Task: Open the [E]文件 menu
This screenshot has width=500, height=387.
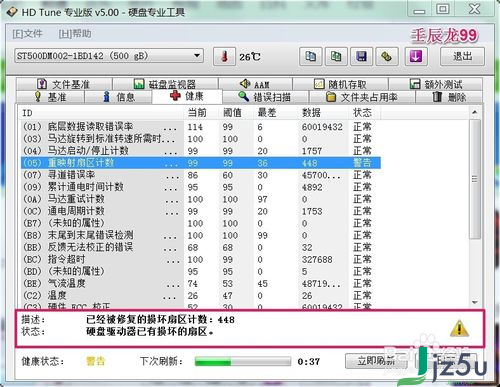Action: click(27, 34)
